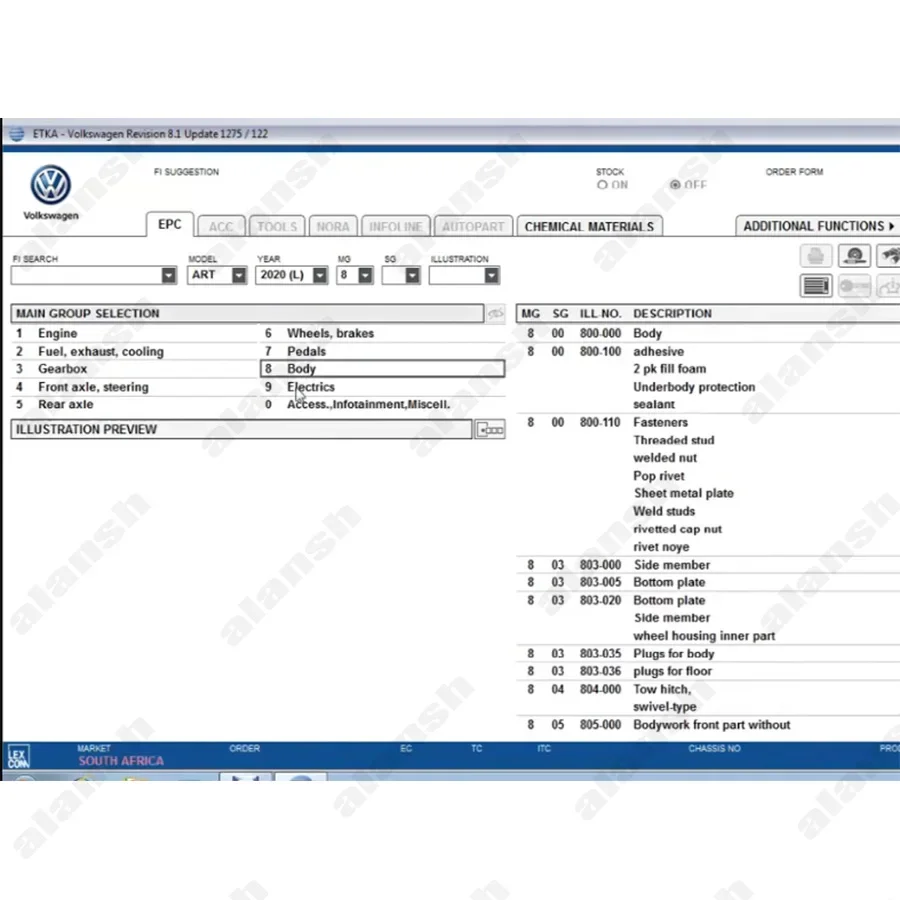Select Electrics in main group list
This screenshot has width=900, height=900.
[x=311, y=387]
